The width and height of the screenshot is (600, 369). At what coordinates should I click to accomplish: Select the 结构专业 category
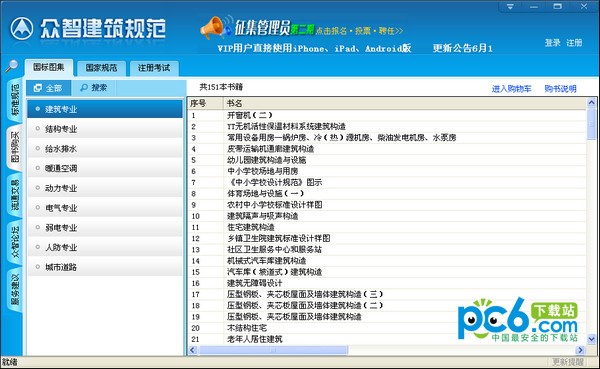click(x=105, y=129)
